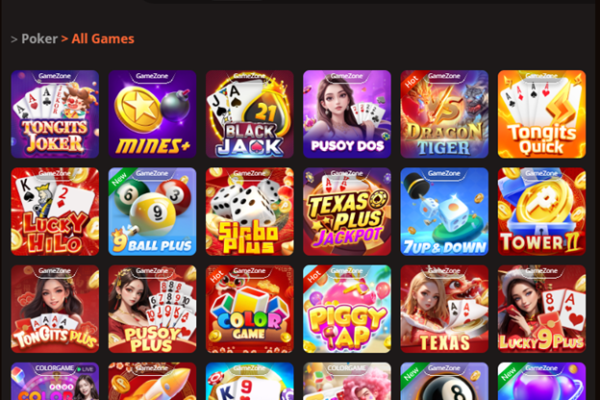Image resolution: width=600 pixels, height=400 pixels.
Task: Open the Black Jack game
Action: pos(249,114)
